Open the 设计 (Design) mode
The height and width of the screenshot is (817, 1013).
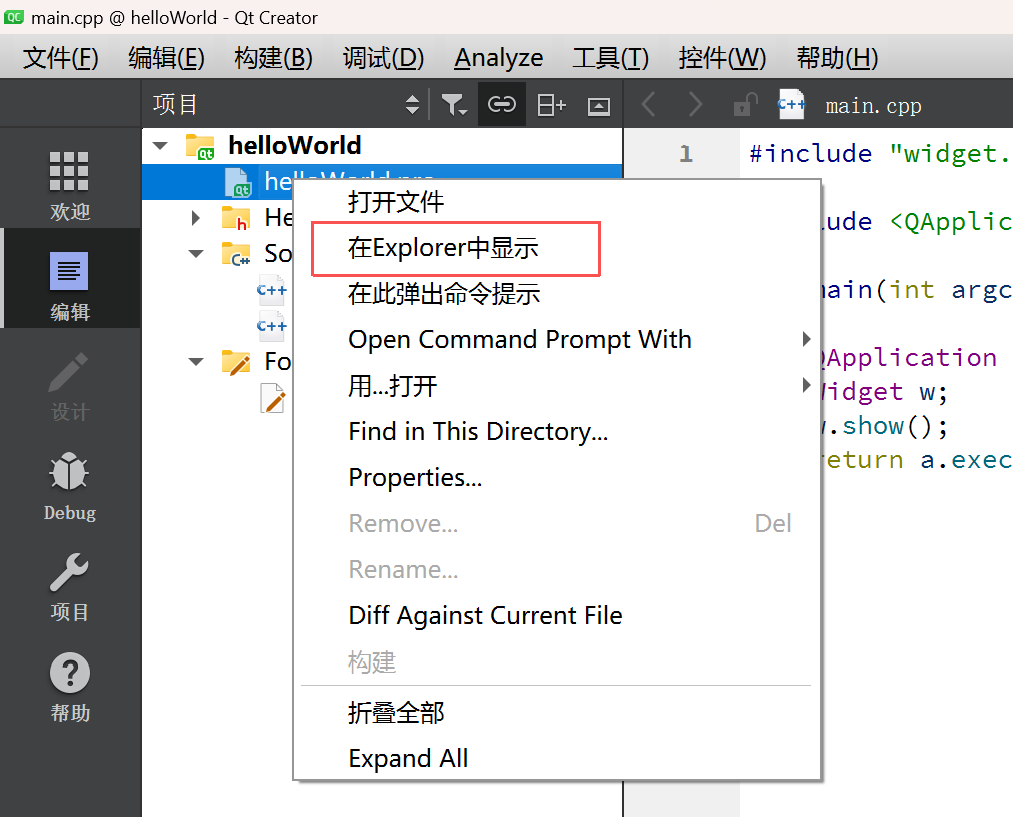[x=70, y=386]
